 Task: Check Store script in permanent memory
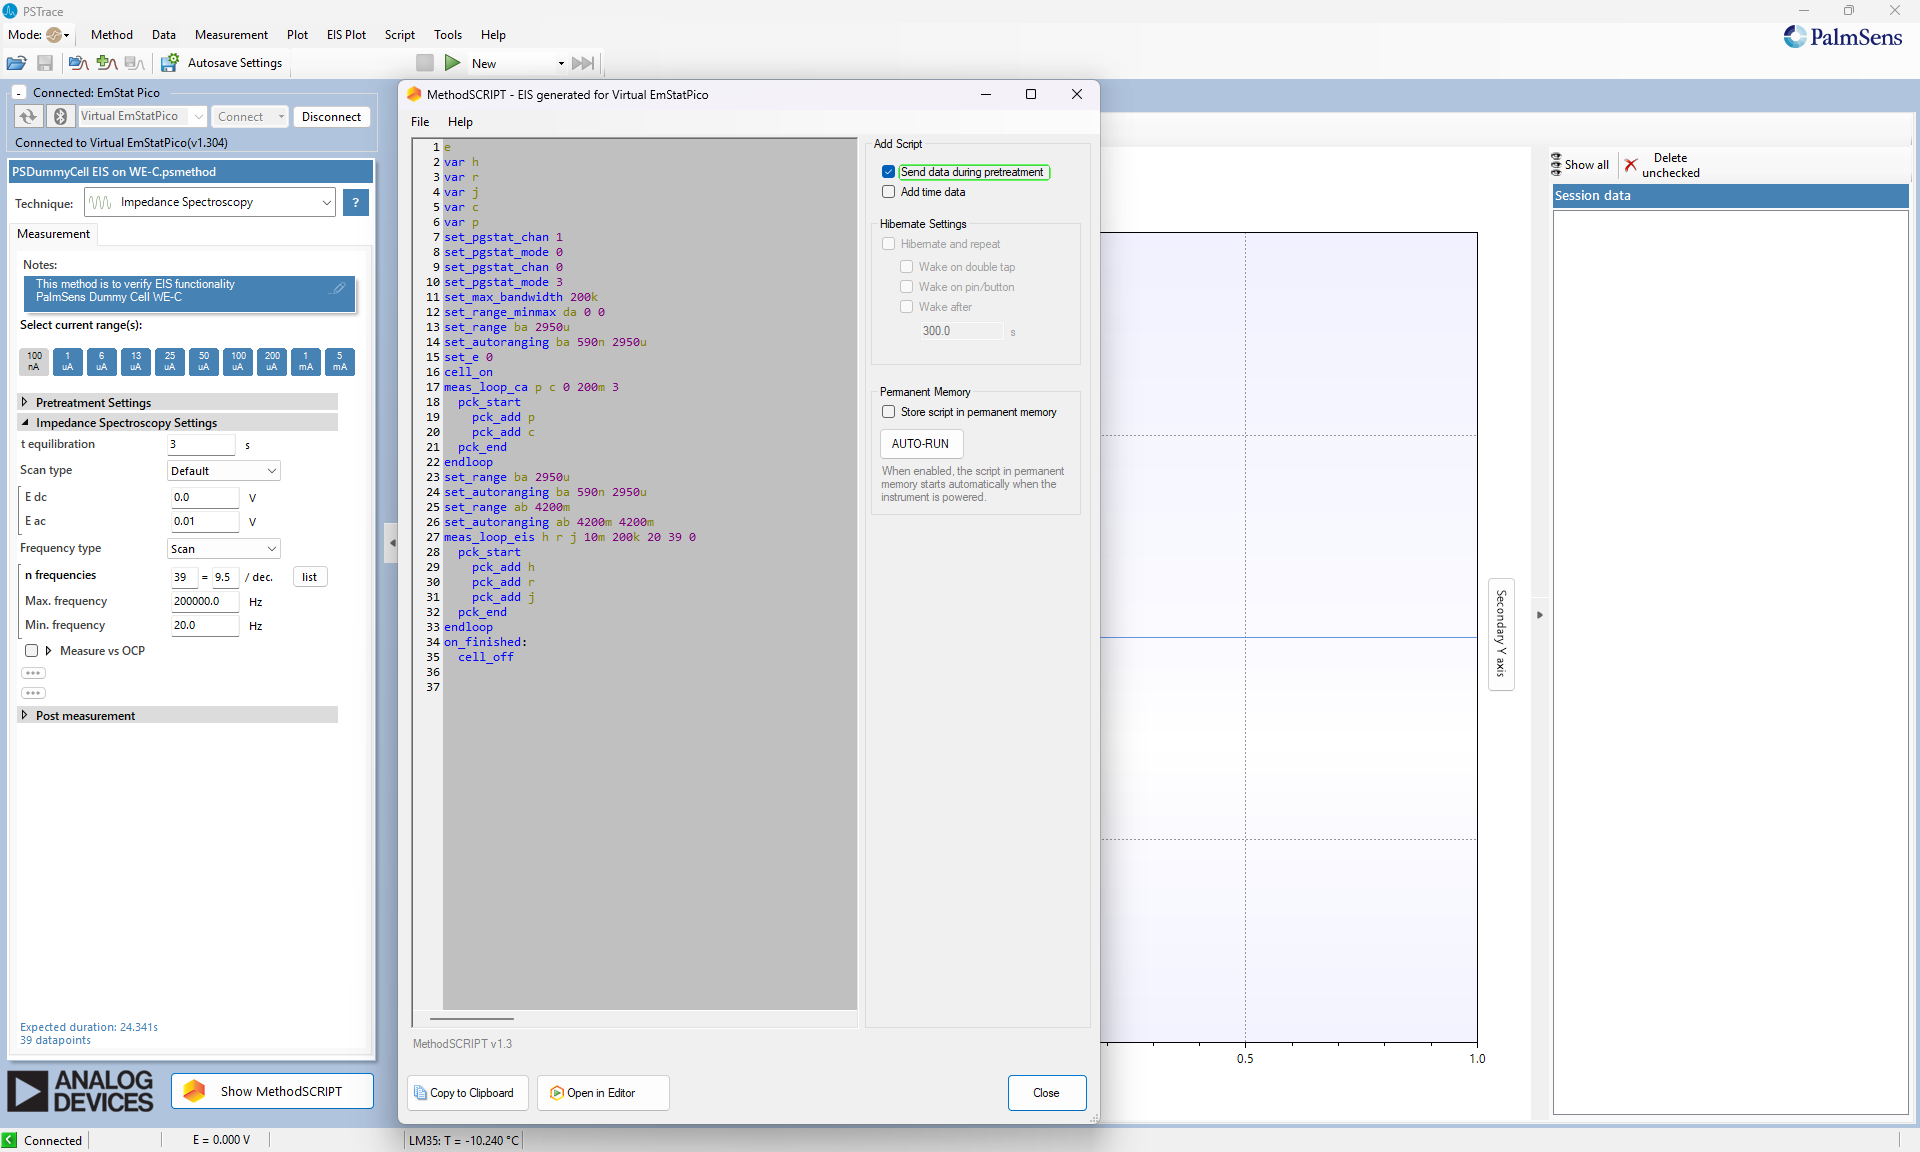point(887,411)
